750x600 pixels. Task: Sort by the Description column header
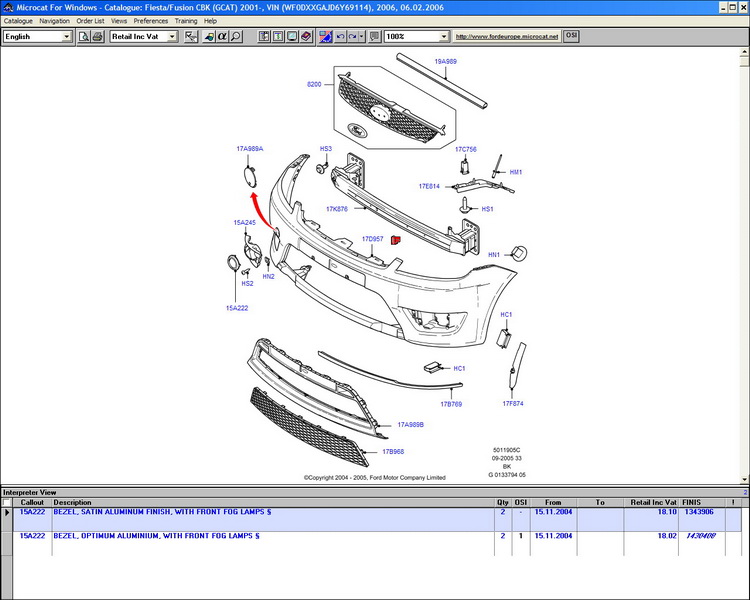(72, 502)
